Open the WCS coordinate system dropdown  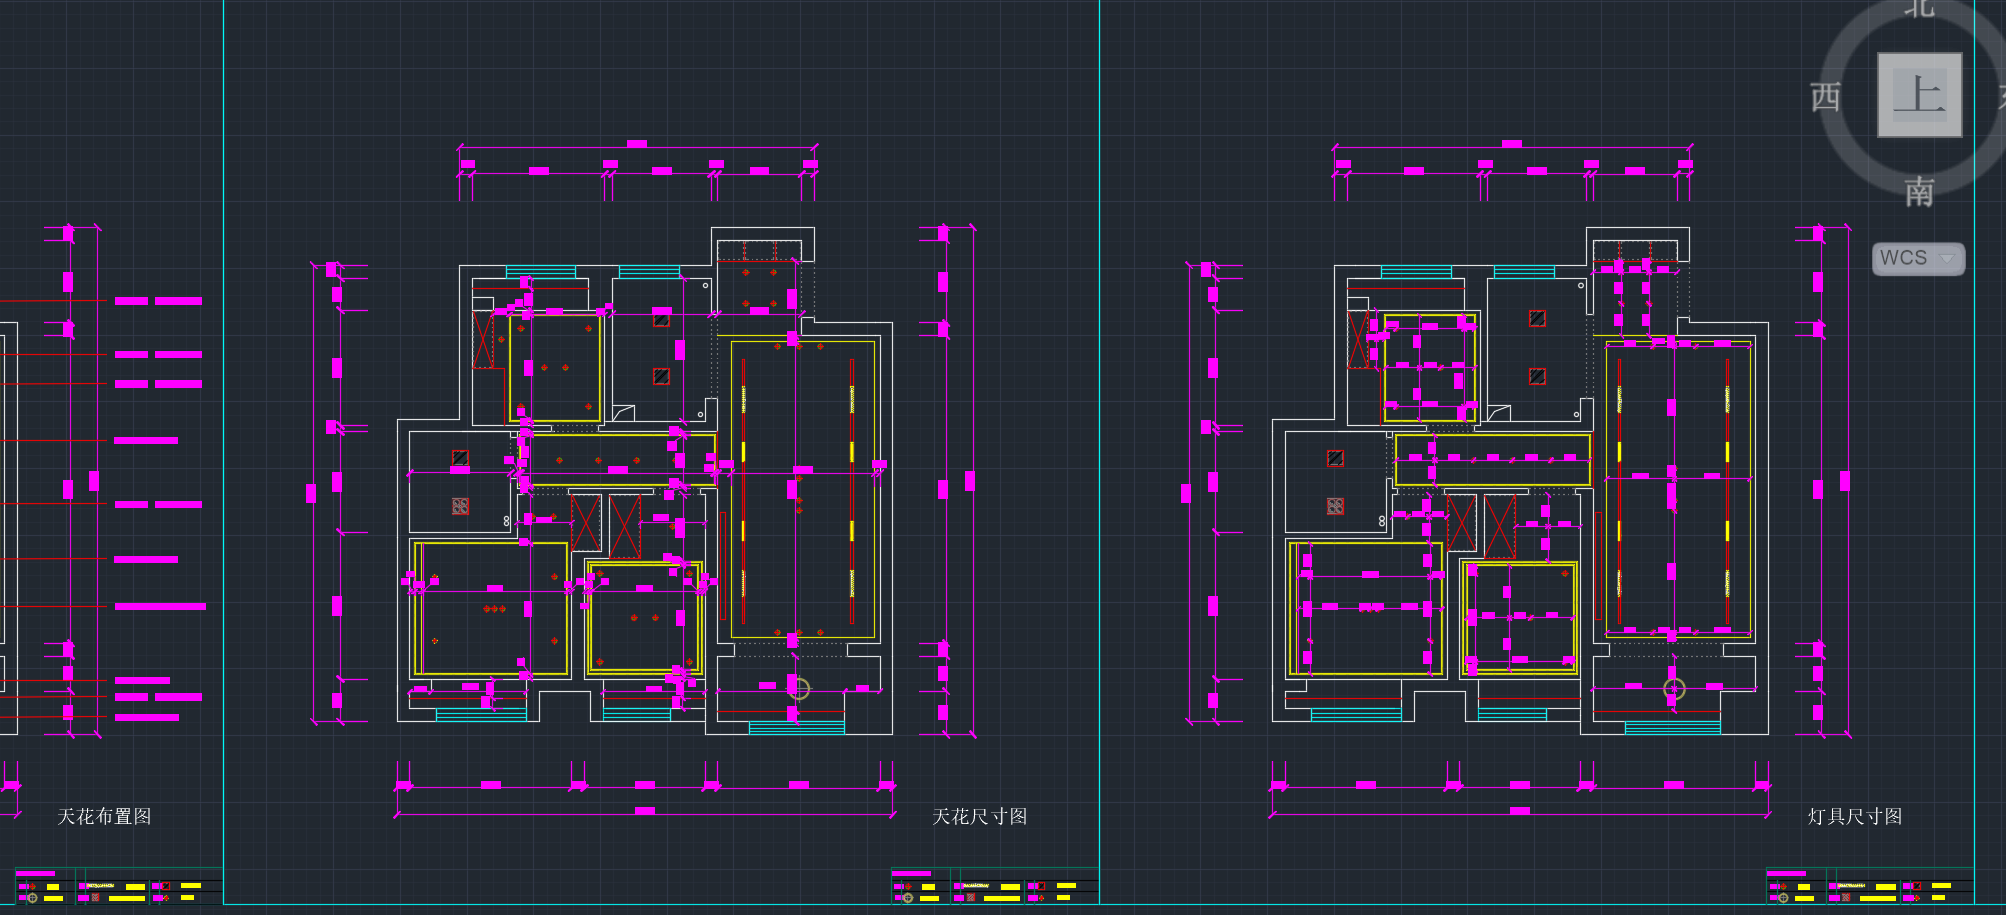pos(1918,258)
